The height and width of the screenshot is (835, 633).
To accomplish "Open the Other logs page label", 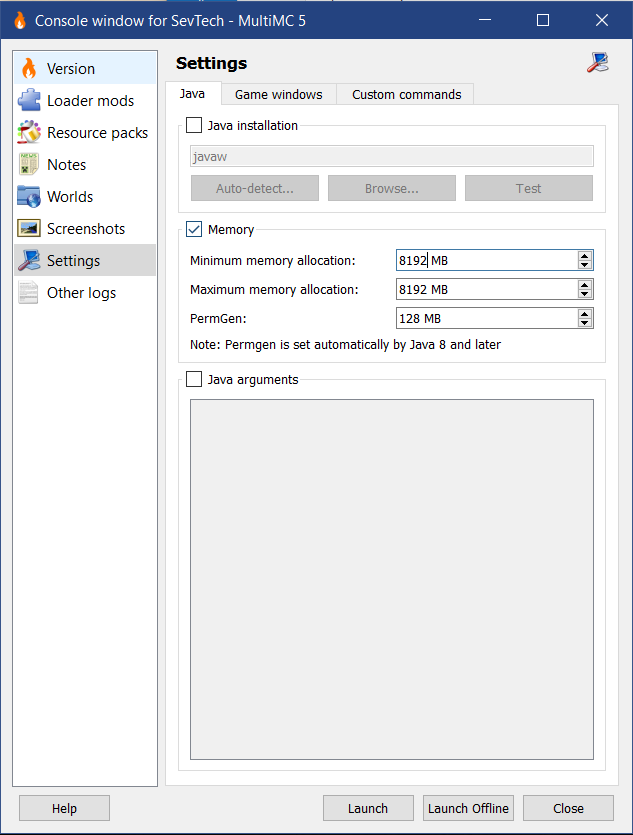I will click(x=81, y=292).
